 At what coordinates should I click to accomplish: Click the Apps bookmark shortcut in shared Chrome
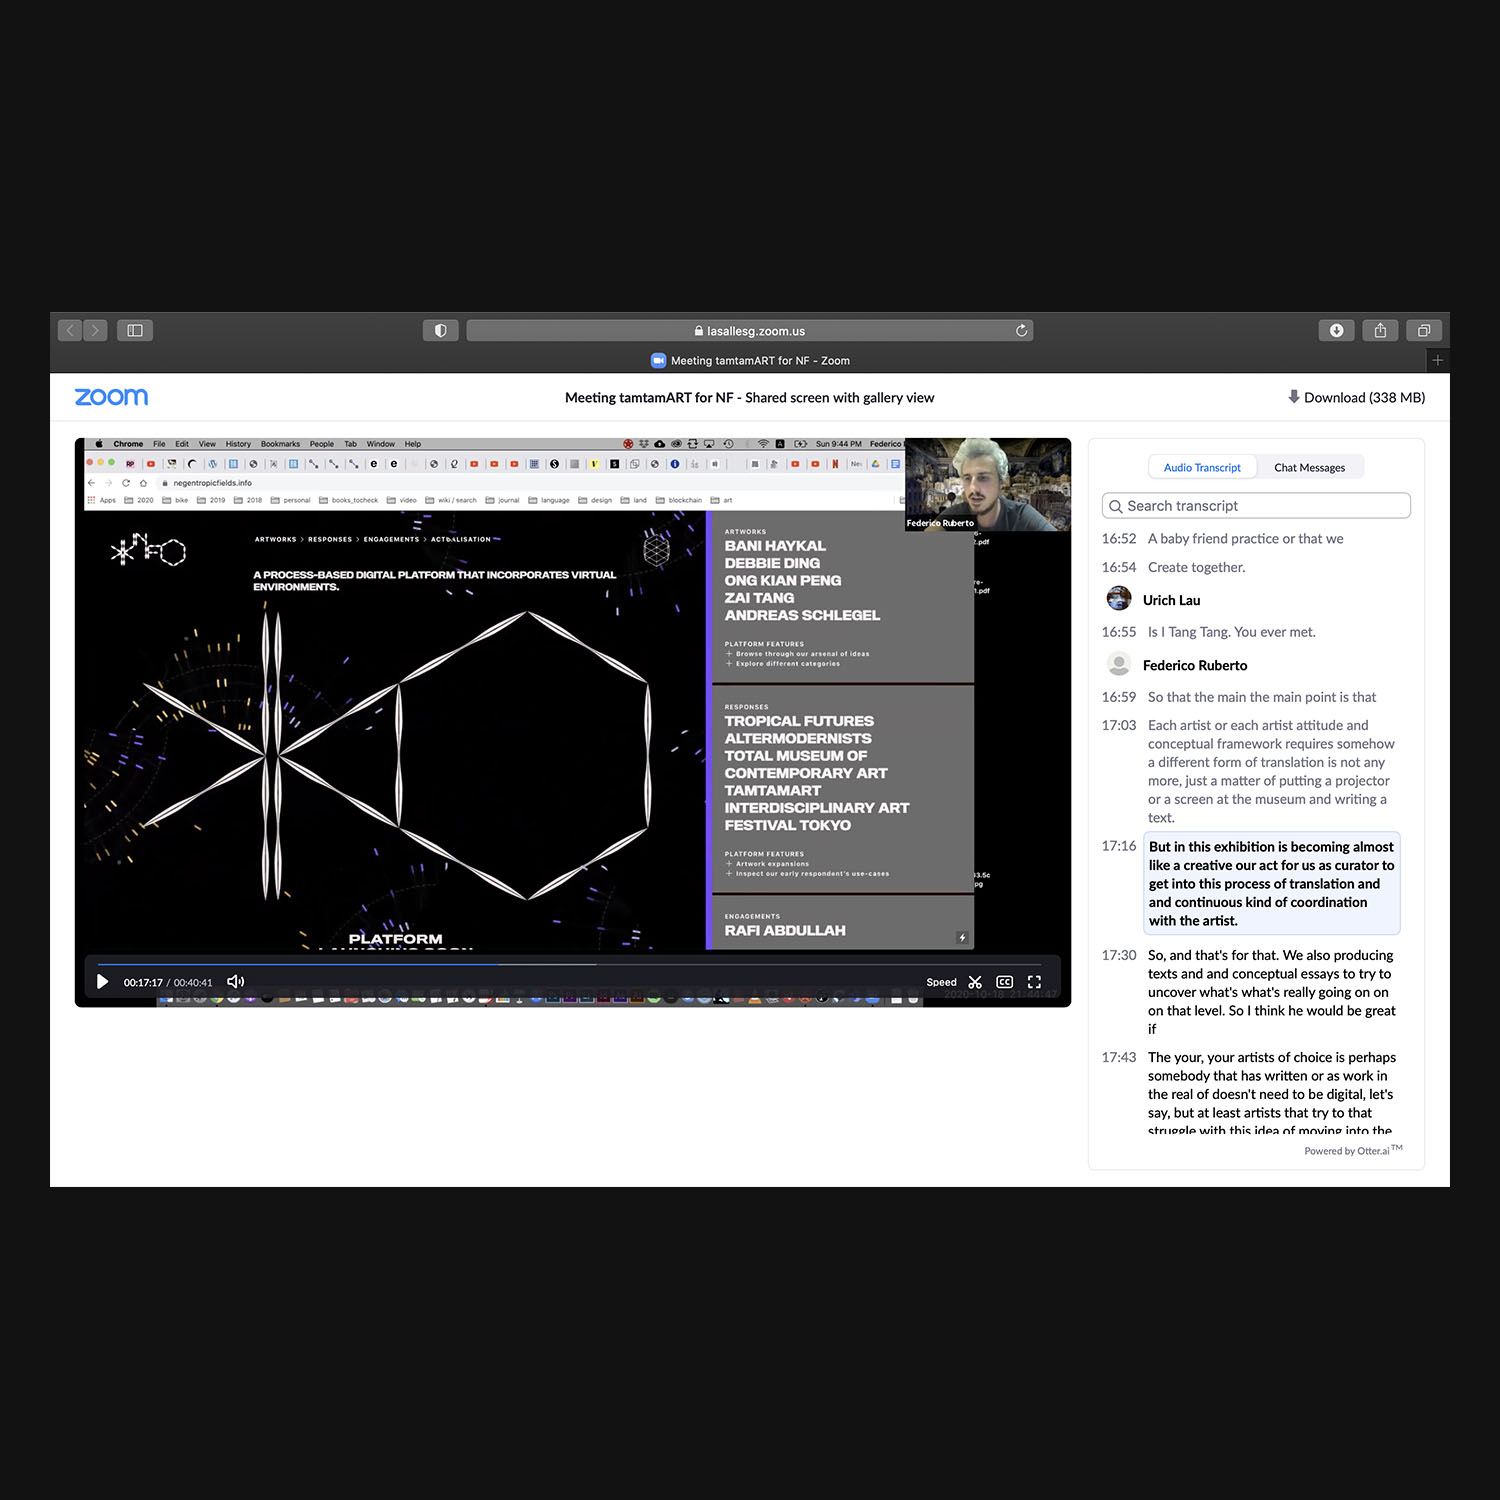tap(102, 500)
